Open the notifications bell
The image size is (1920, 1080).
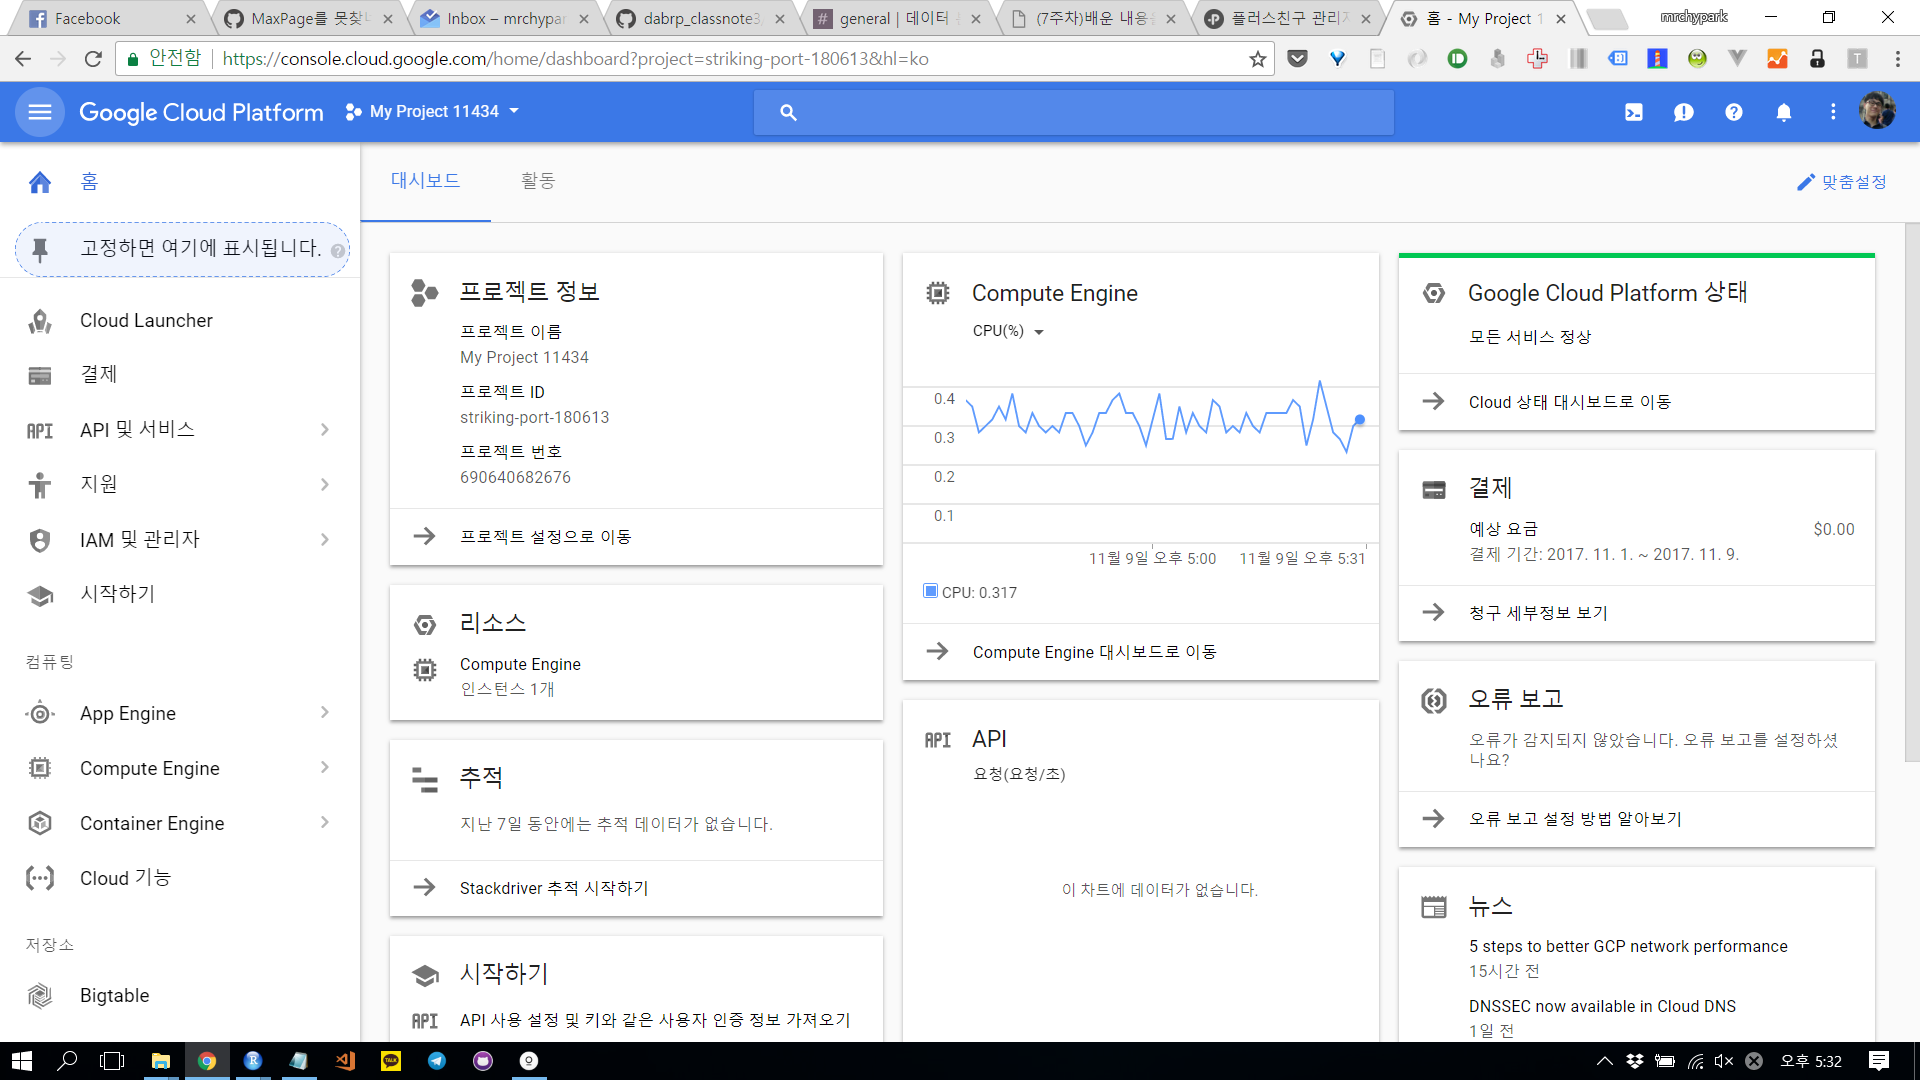point(1783,112)
